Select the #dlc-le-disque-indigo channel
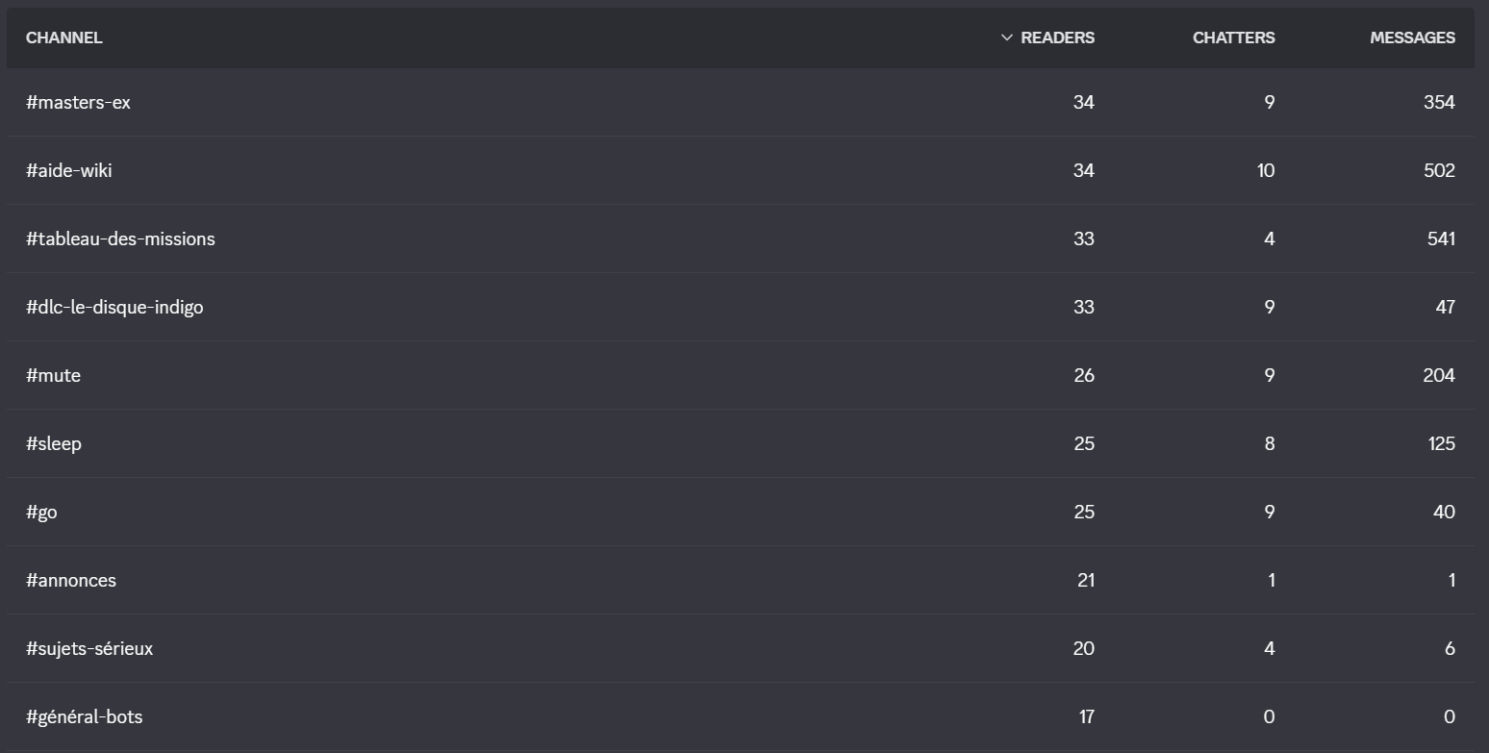This screenshot has width=1489, height=753. pos(740,307)
